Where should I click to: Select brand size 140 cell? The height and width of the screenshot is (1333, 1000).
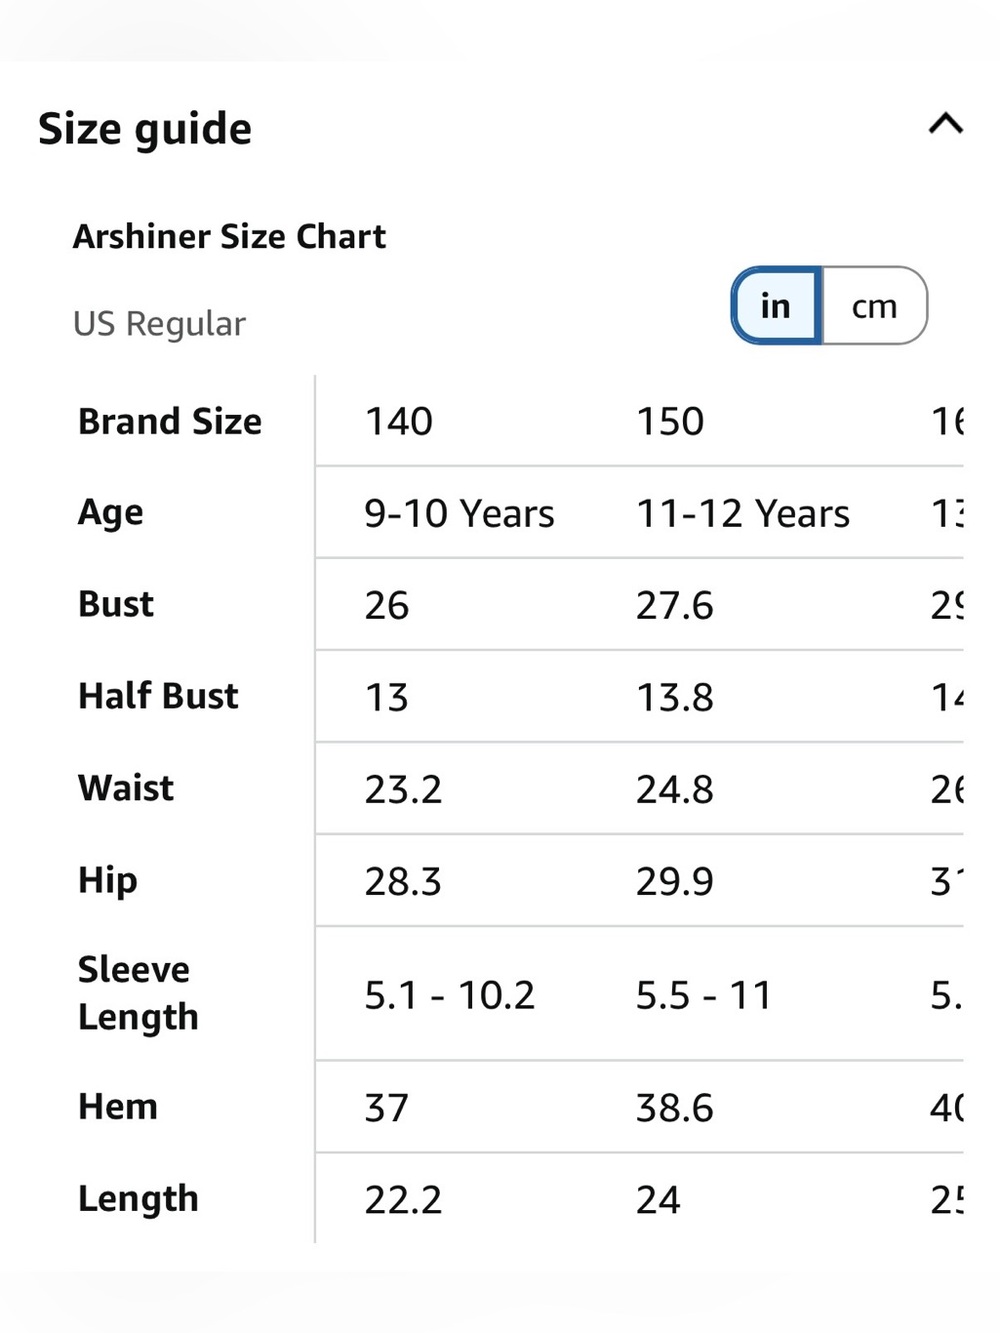398,422
